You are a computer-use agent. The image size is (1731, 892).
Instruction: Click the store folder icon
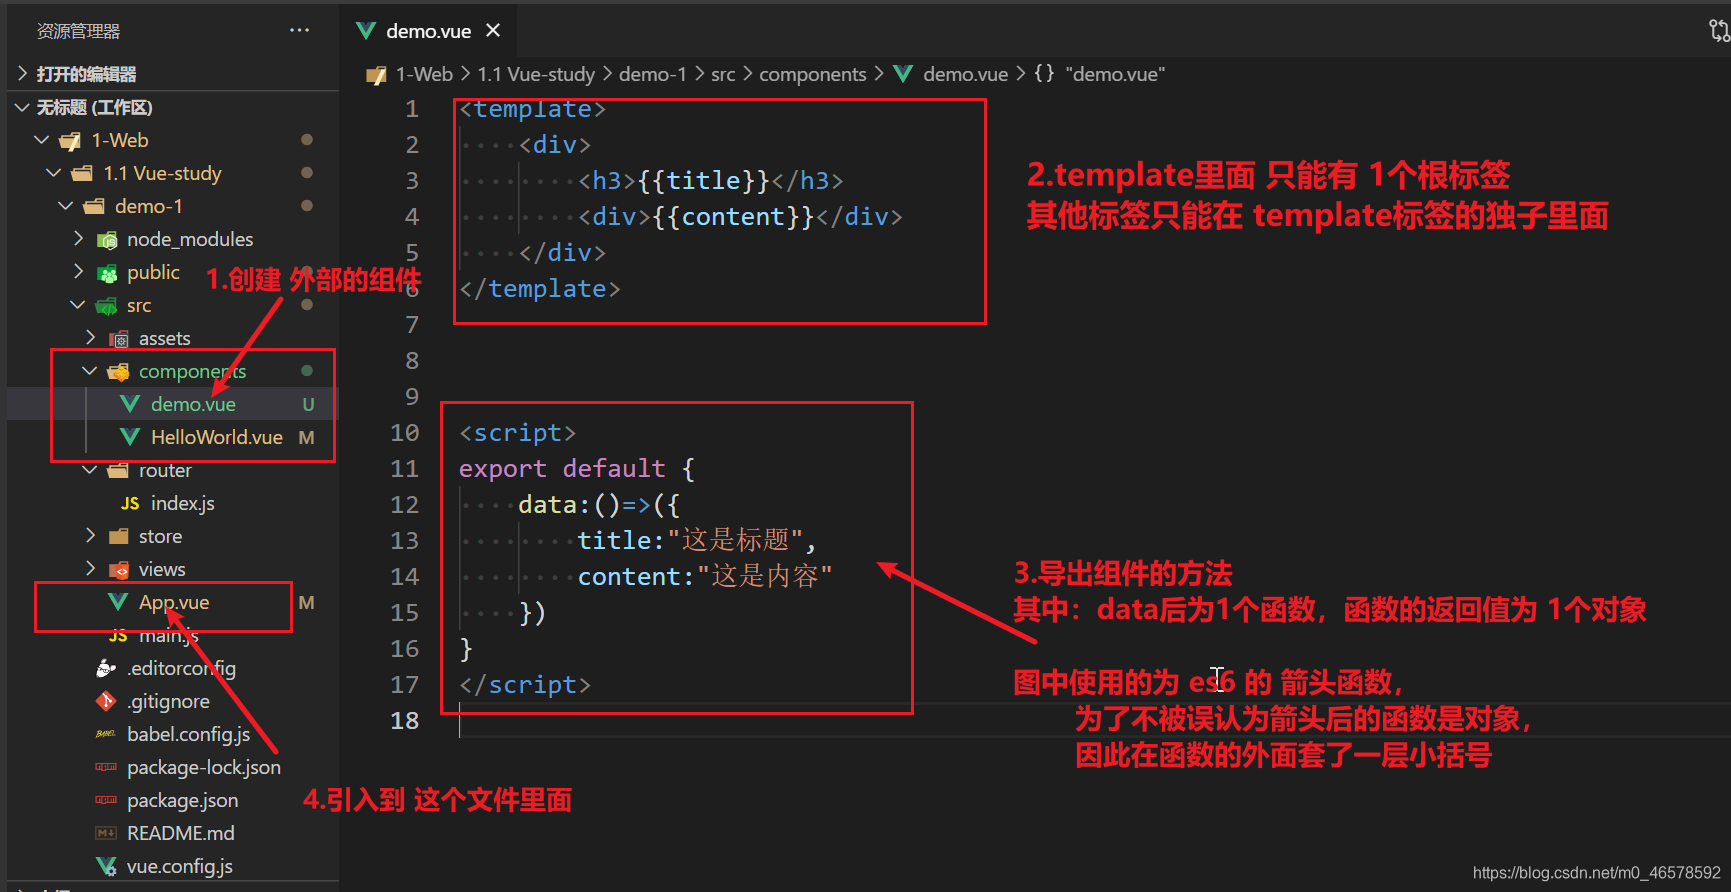(118, 536)
